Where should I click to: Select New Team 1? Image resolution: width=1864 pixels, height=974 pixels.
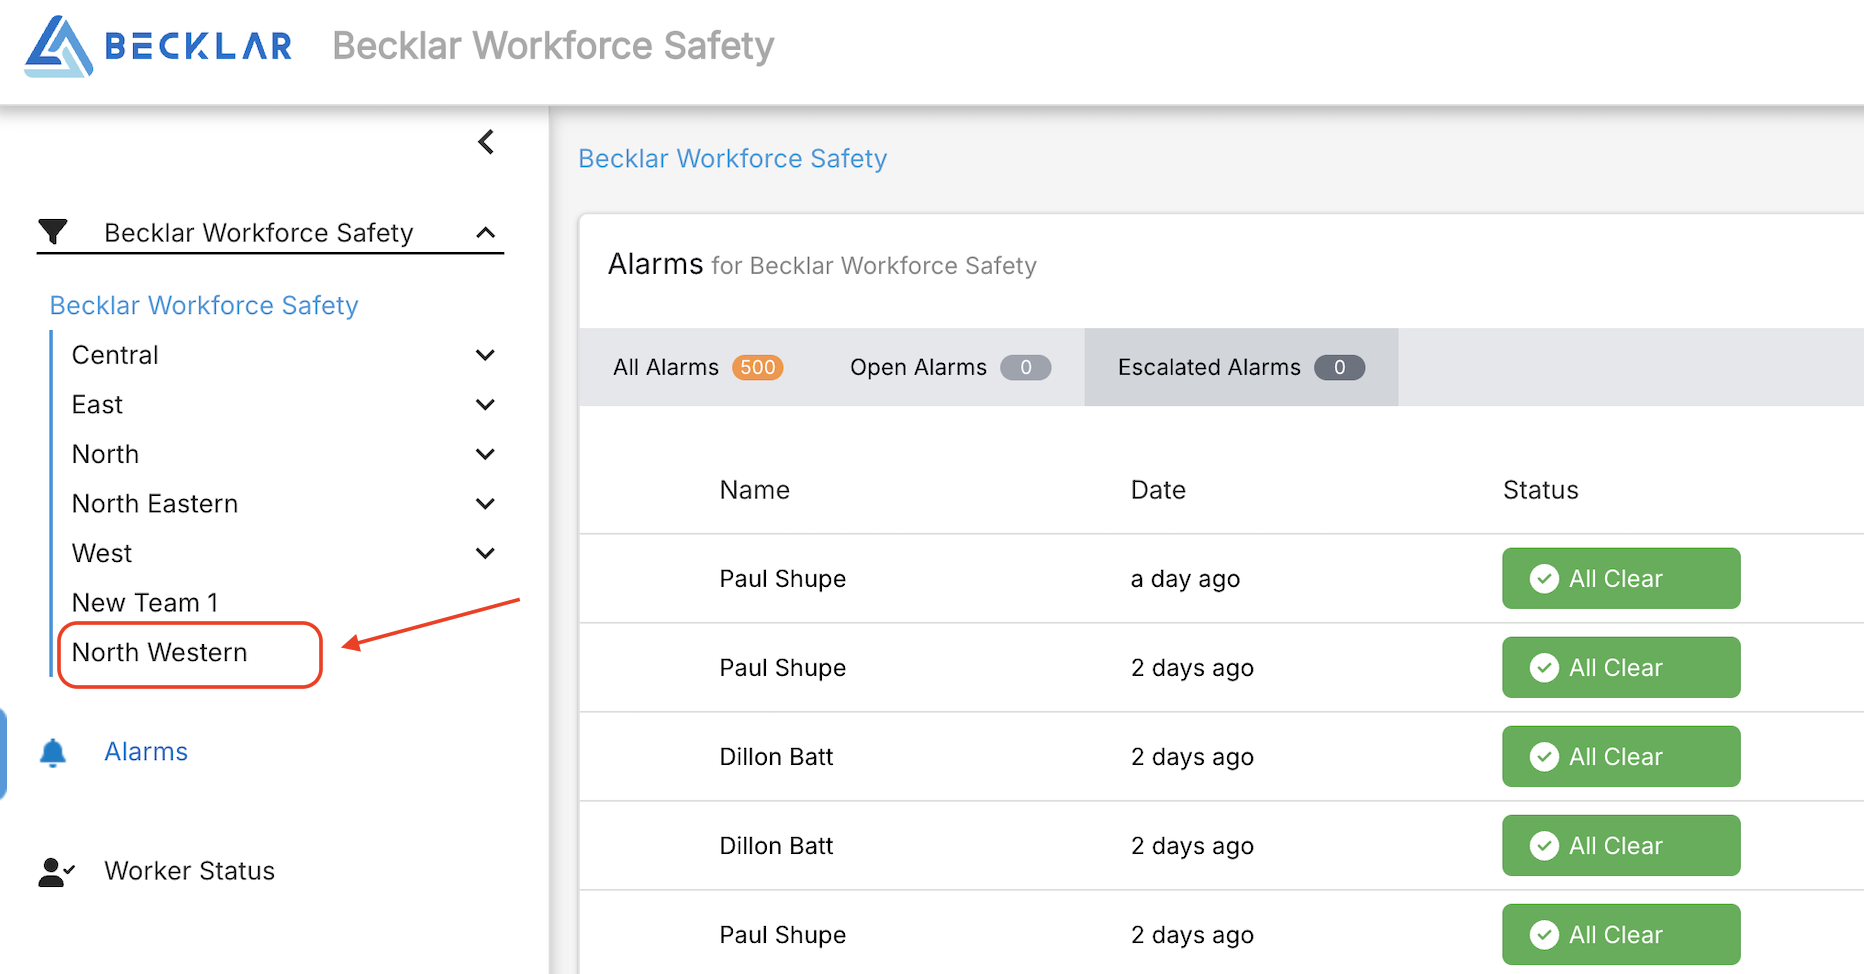tap(145, 603)
